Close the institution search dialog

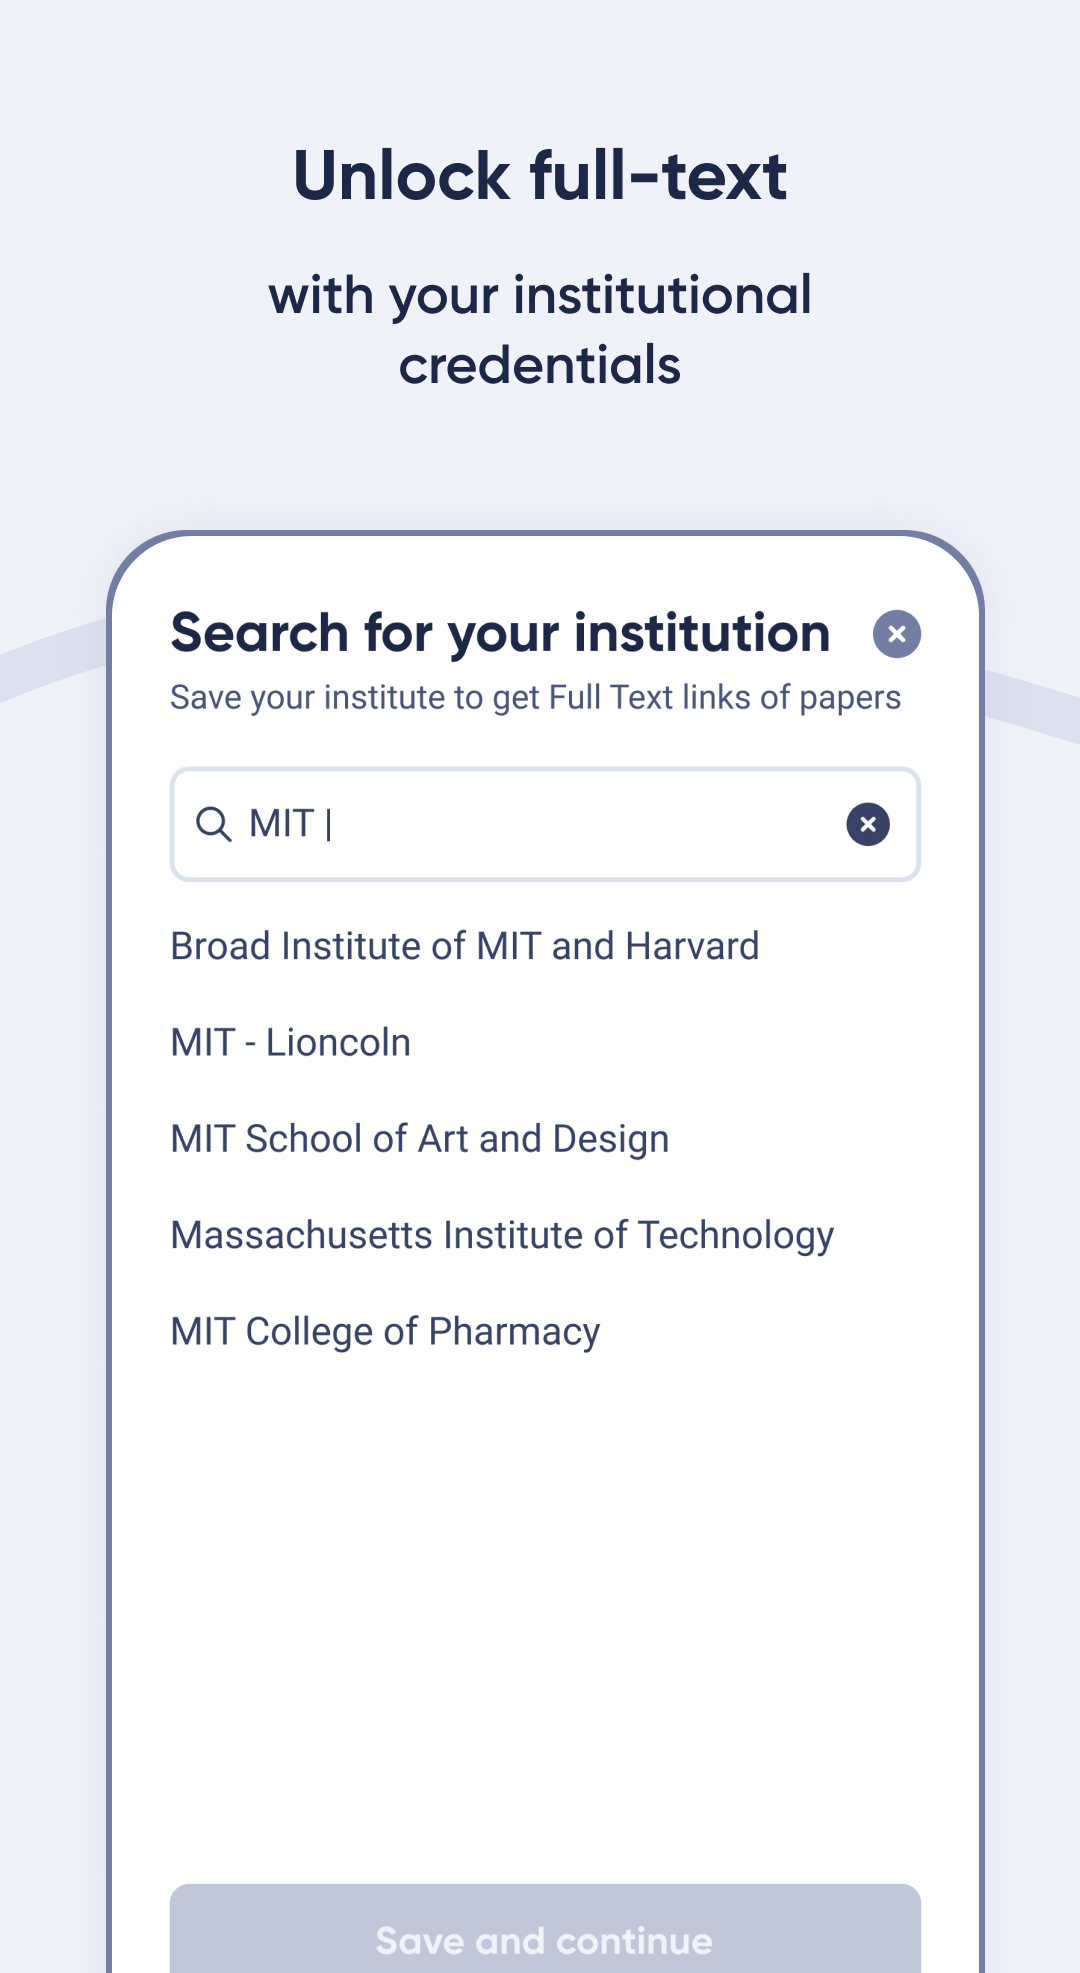[x=896, y=634]
